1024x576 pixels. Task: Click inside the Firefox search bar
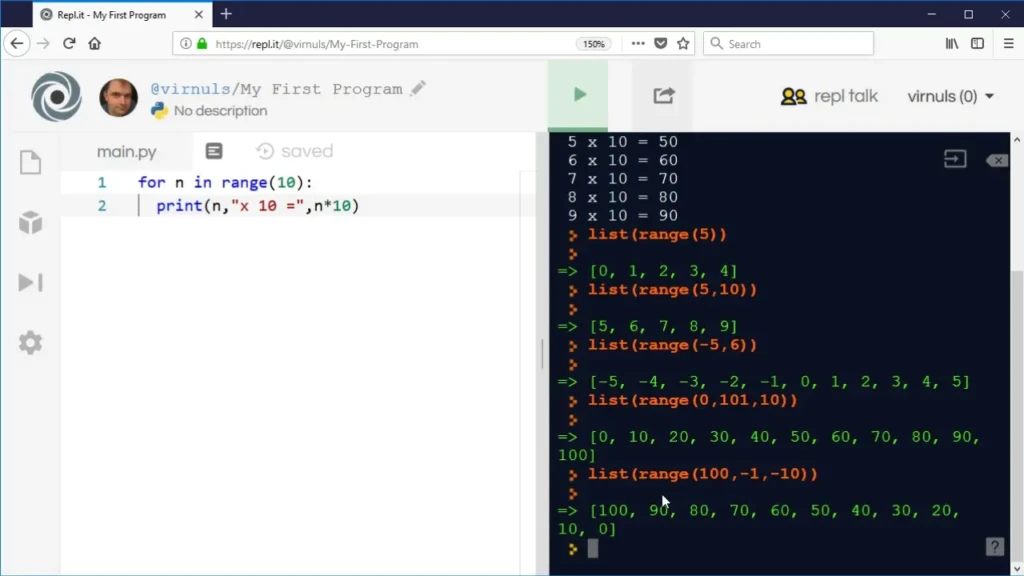click(x=790, y=43)
